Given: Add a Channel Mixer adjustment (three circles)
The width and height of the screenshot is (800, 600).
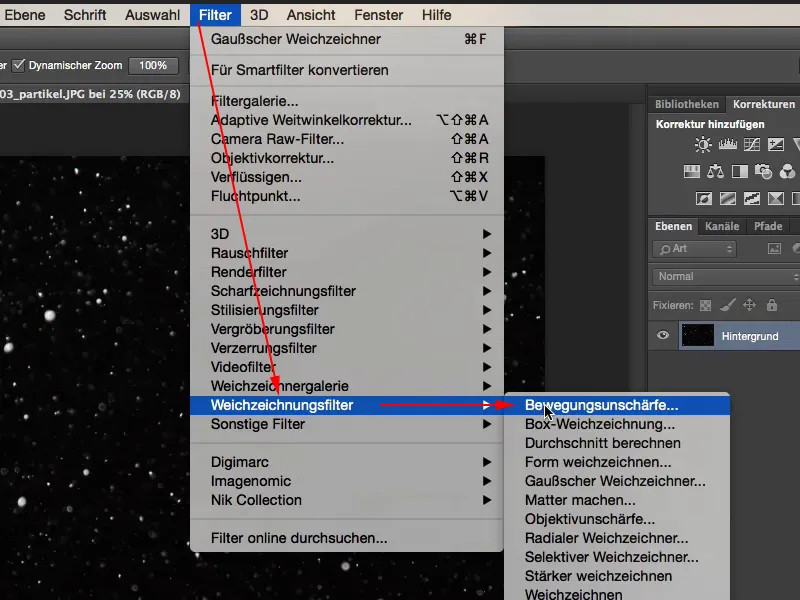Looking at the screenshot, I should point(787,171).
